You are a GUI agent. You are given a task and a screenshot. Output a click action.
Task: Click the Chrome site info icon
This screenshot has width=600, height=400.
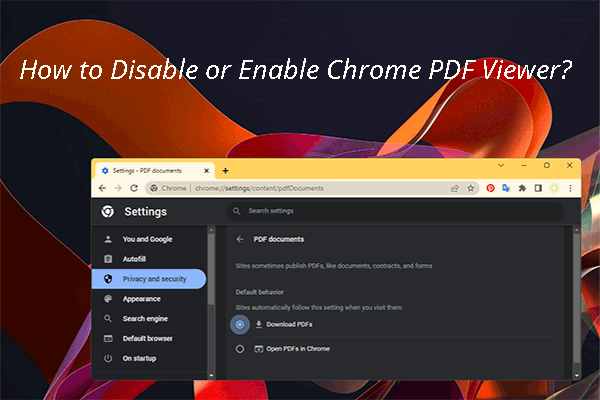click(x=154, y=188)
